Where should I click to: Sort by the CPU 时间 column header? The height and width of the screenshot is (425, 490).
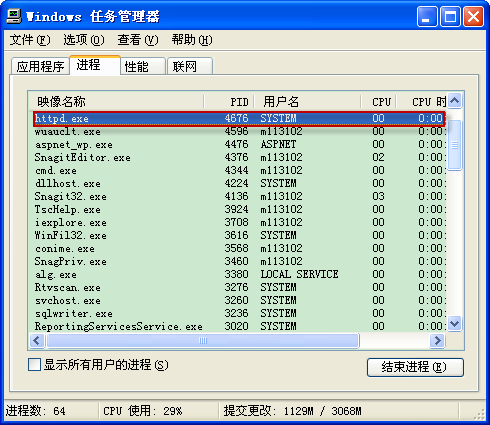click(x=421, y=102)
